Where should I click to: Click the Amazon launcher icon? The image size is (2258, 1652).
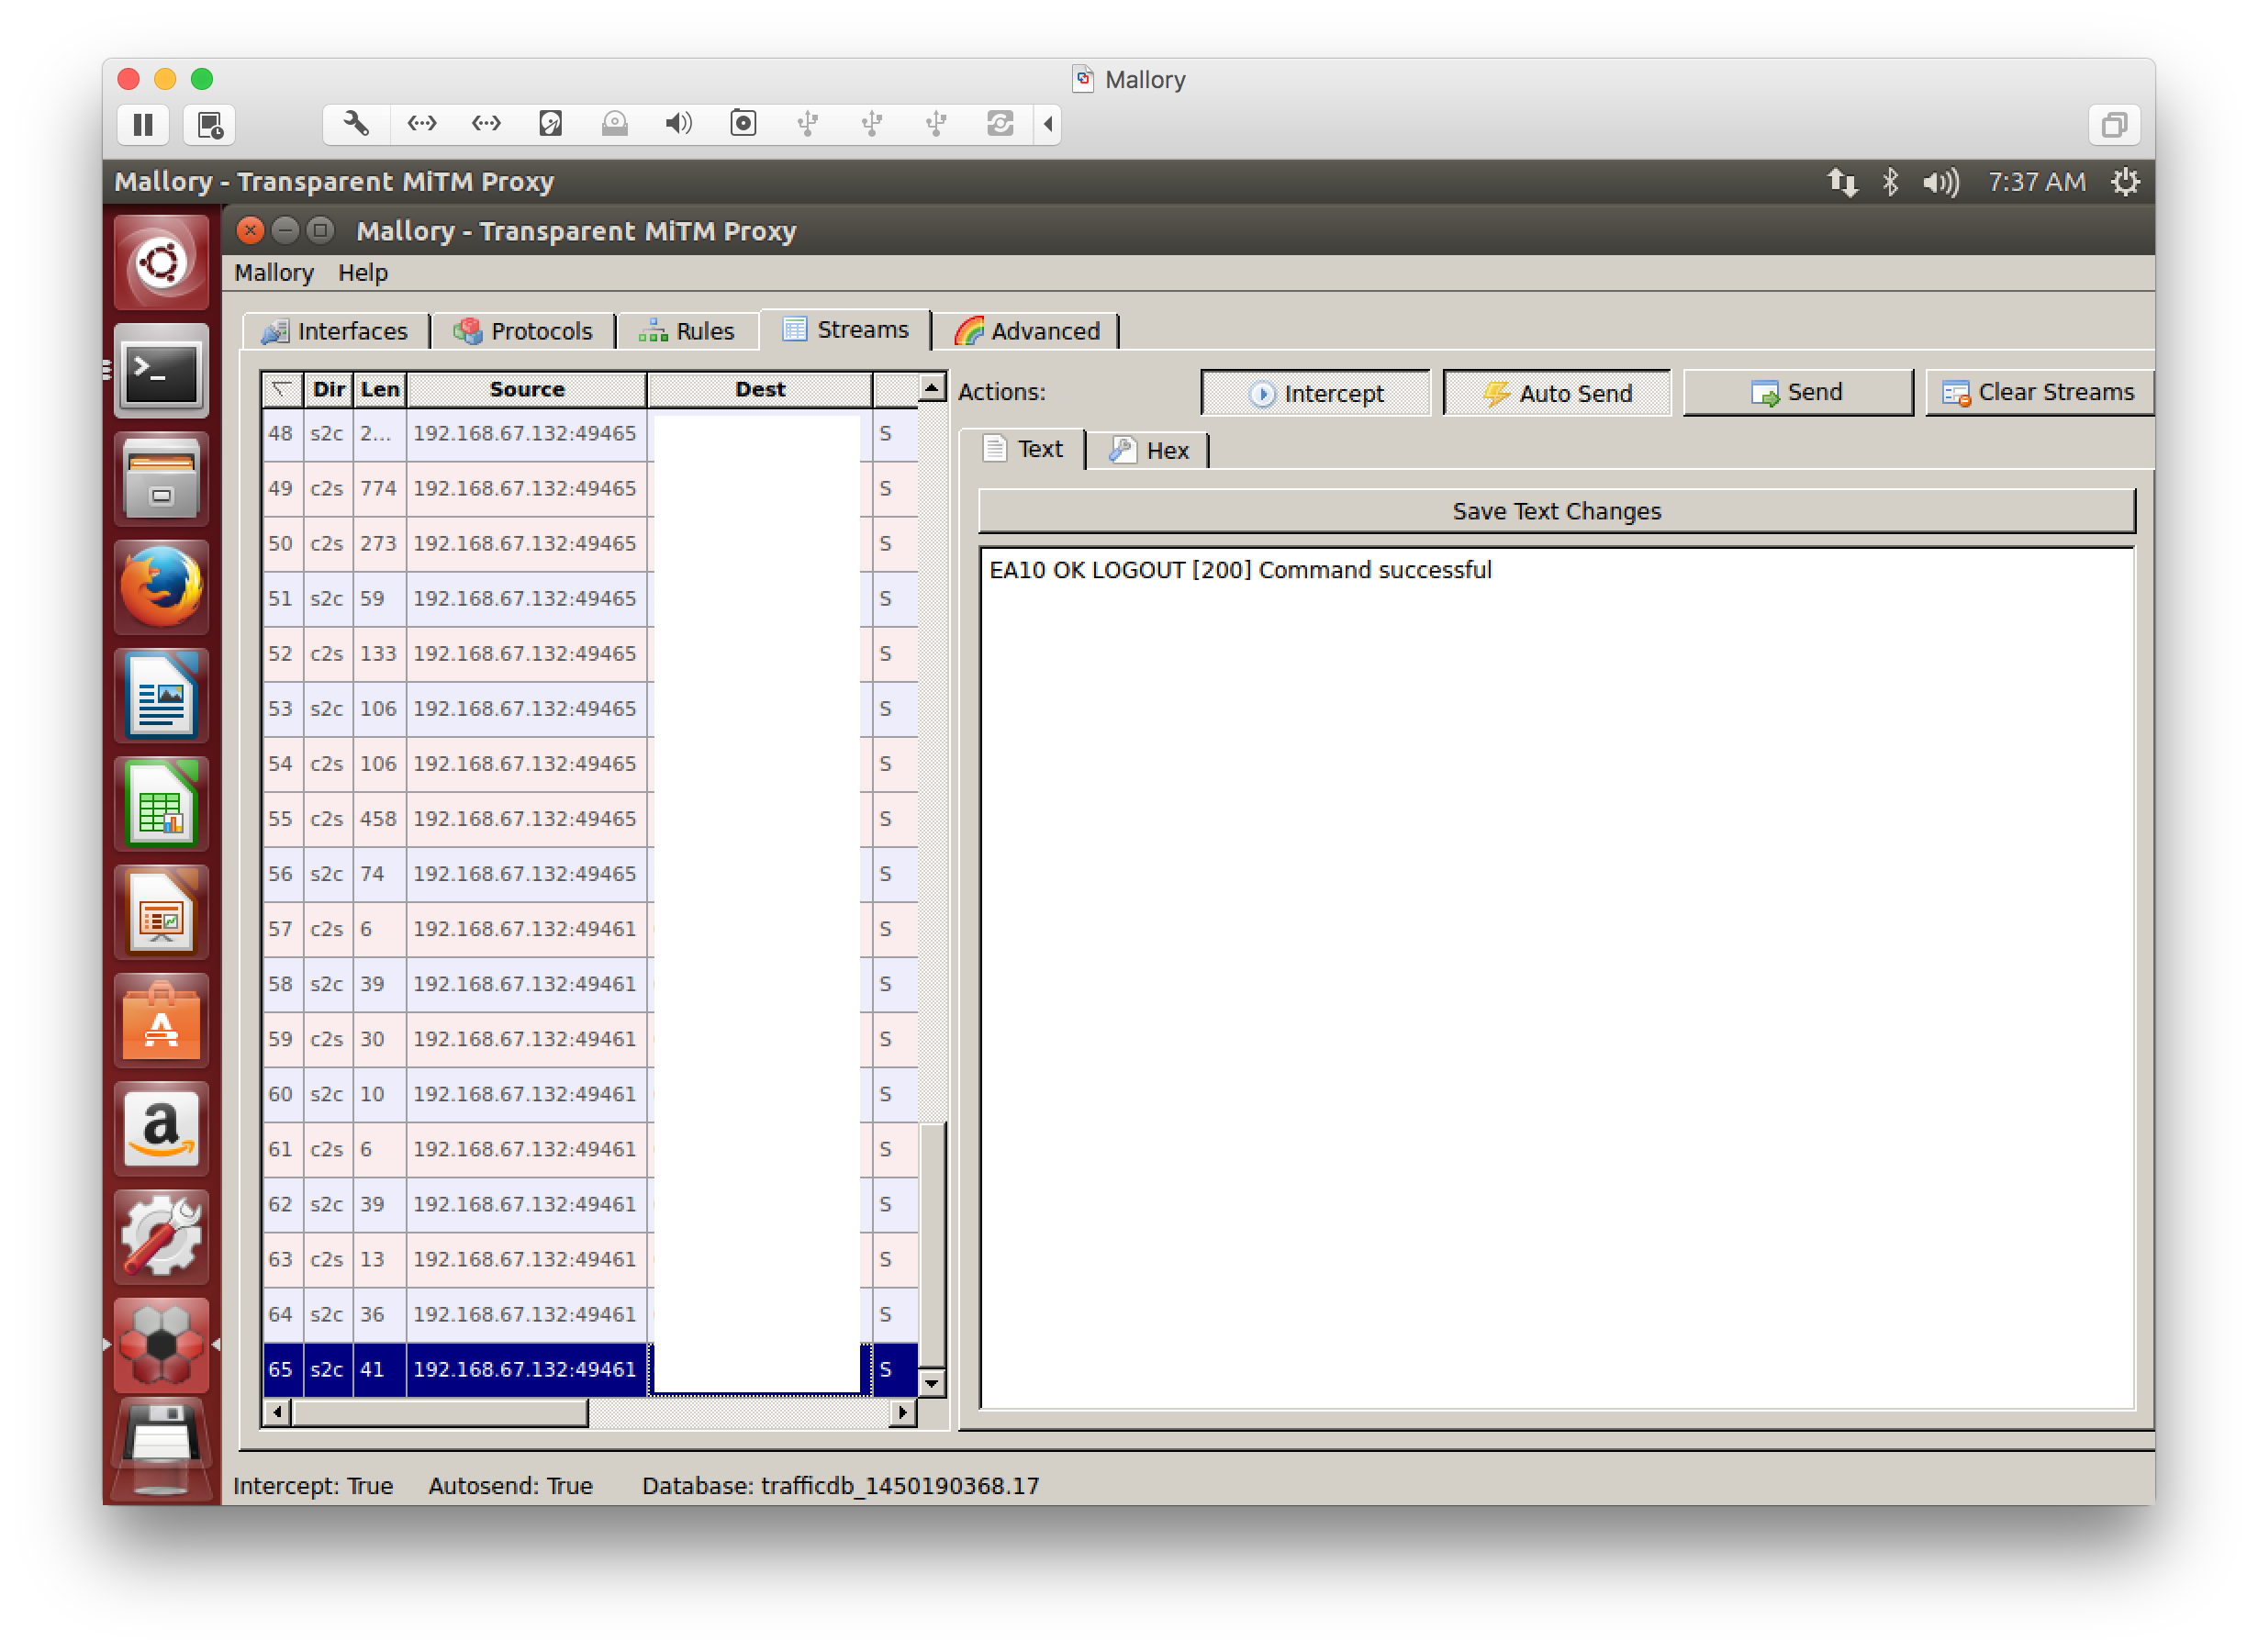point(161,1129)
